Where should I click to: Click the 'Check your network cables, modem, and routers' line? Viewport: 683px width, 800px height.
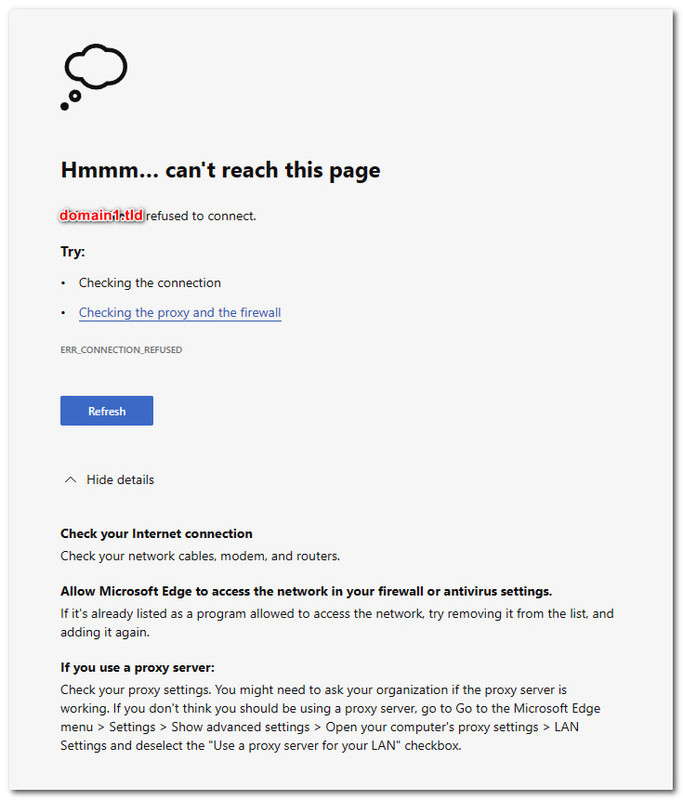200,556
